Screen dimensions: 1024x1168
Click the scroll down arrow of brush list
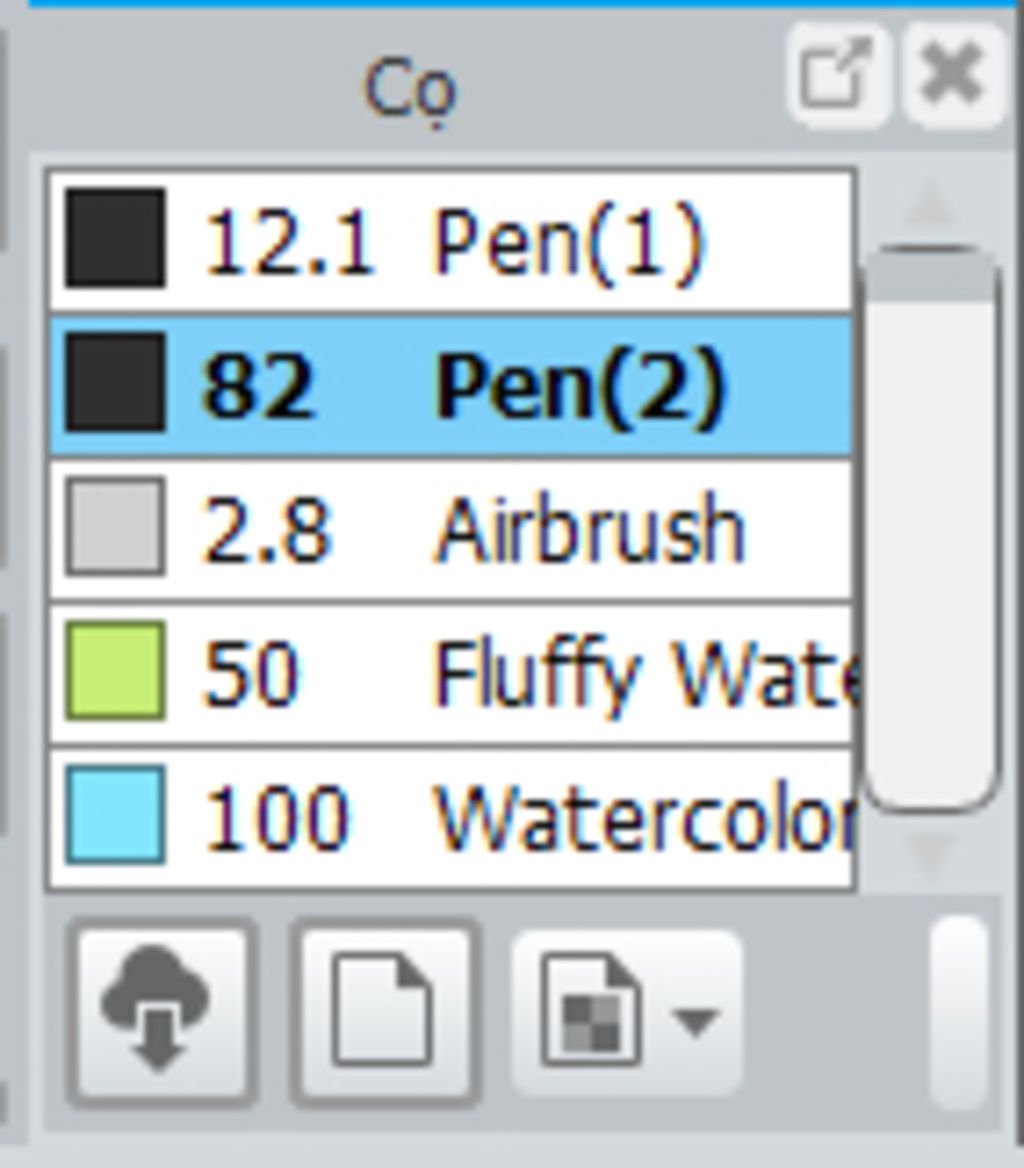click(930, 850)
